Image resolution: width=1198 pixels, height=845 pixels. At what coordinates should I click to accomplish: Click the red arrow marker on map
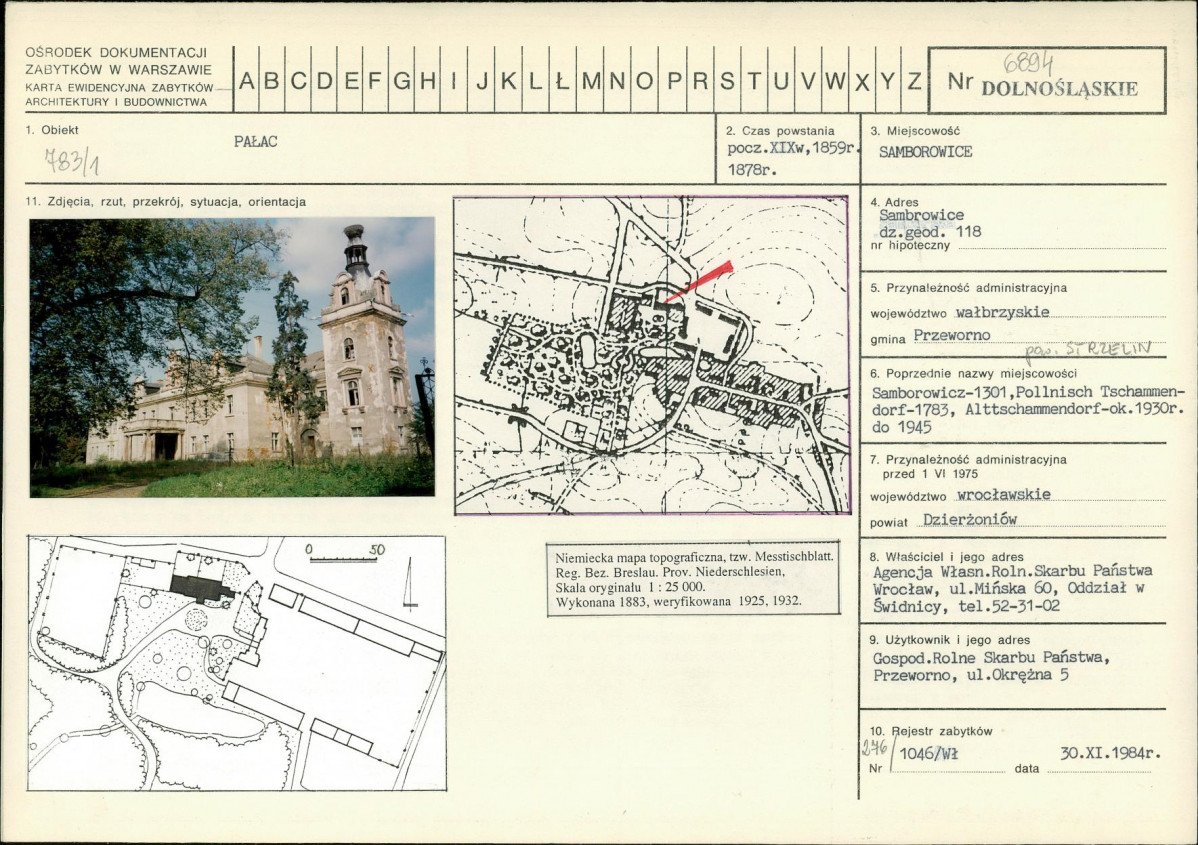coord(698,281)
